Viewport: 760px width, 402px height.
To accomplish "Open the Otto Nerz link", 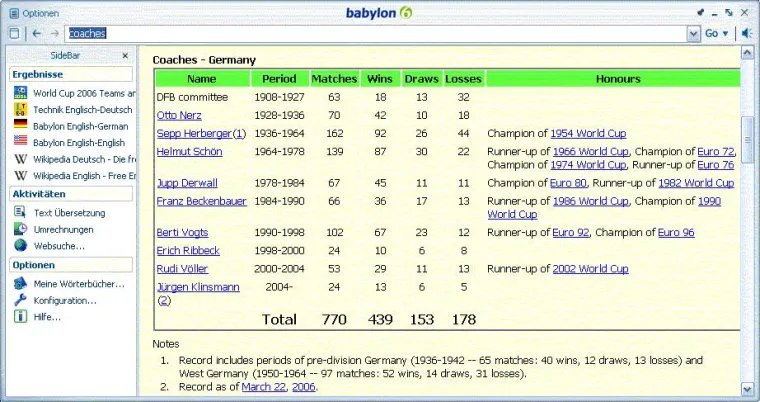I will pyautogui.click(x=179, y=115).
